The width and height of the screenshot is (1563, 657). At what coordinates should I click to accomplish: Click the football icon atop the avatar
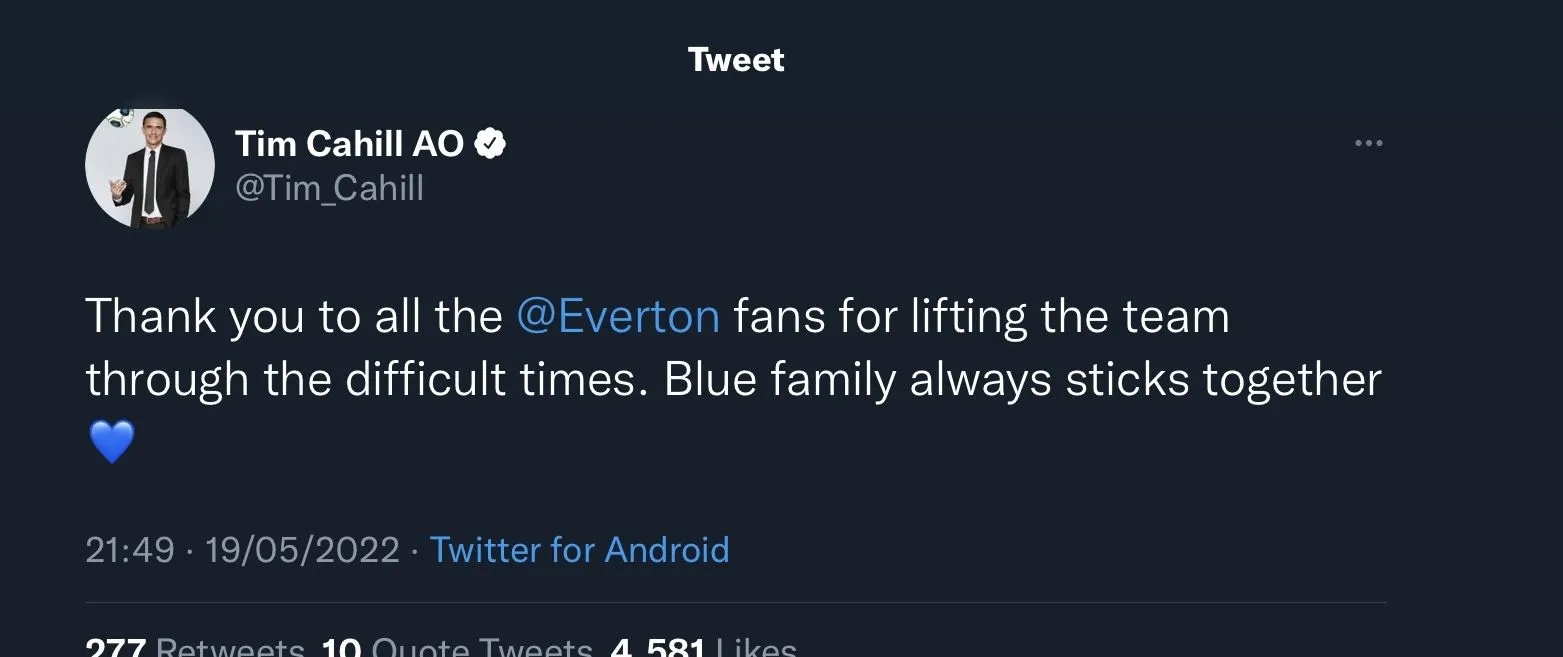(x=120, y=117)
